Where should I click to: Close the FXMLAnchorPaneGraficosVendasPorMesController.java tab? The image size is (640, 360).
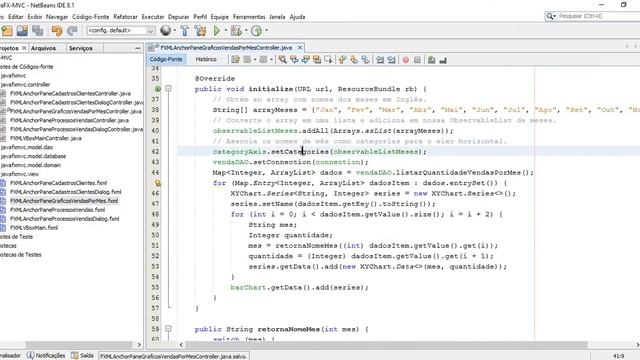[x=300, y=48]
